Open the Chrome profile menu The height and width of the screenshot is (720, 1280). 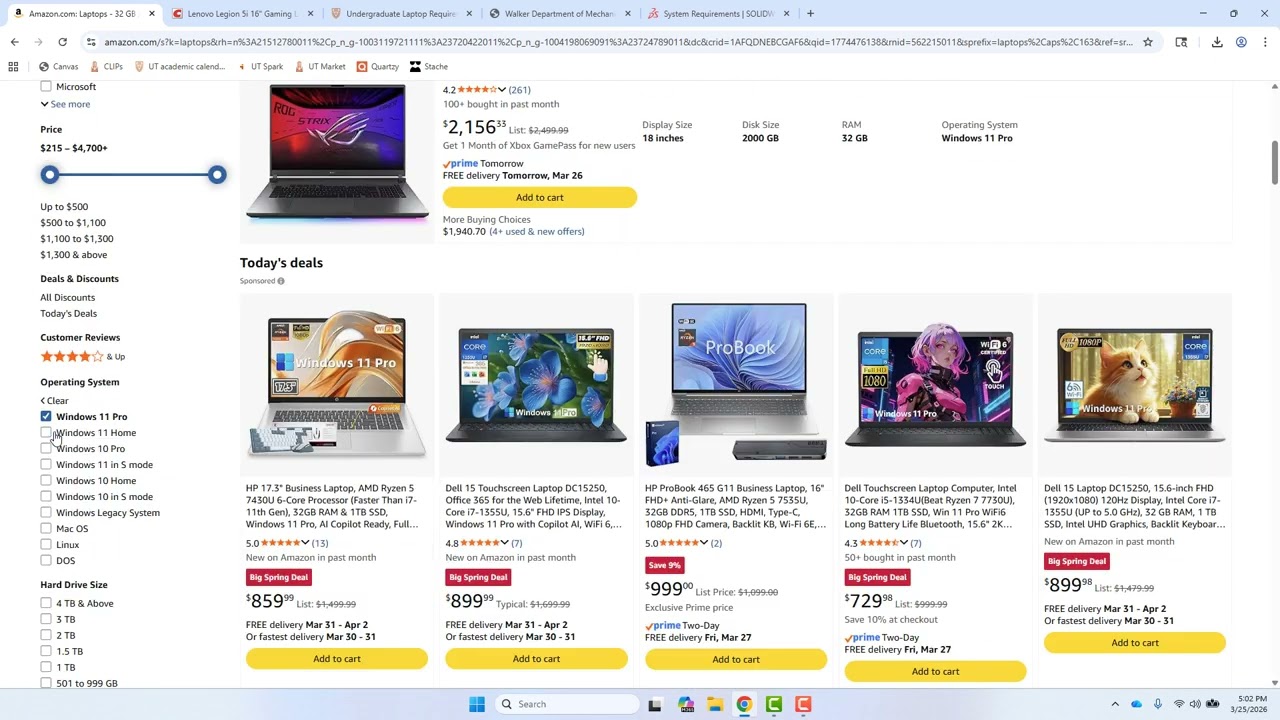tap(1241, 42)
